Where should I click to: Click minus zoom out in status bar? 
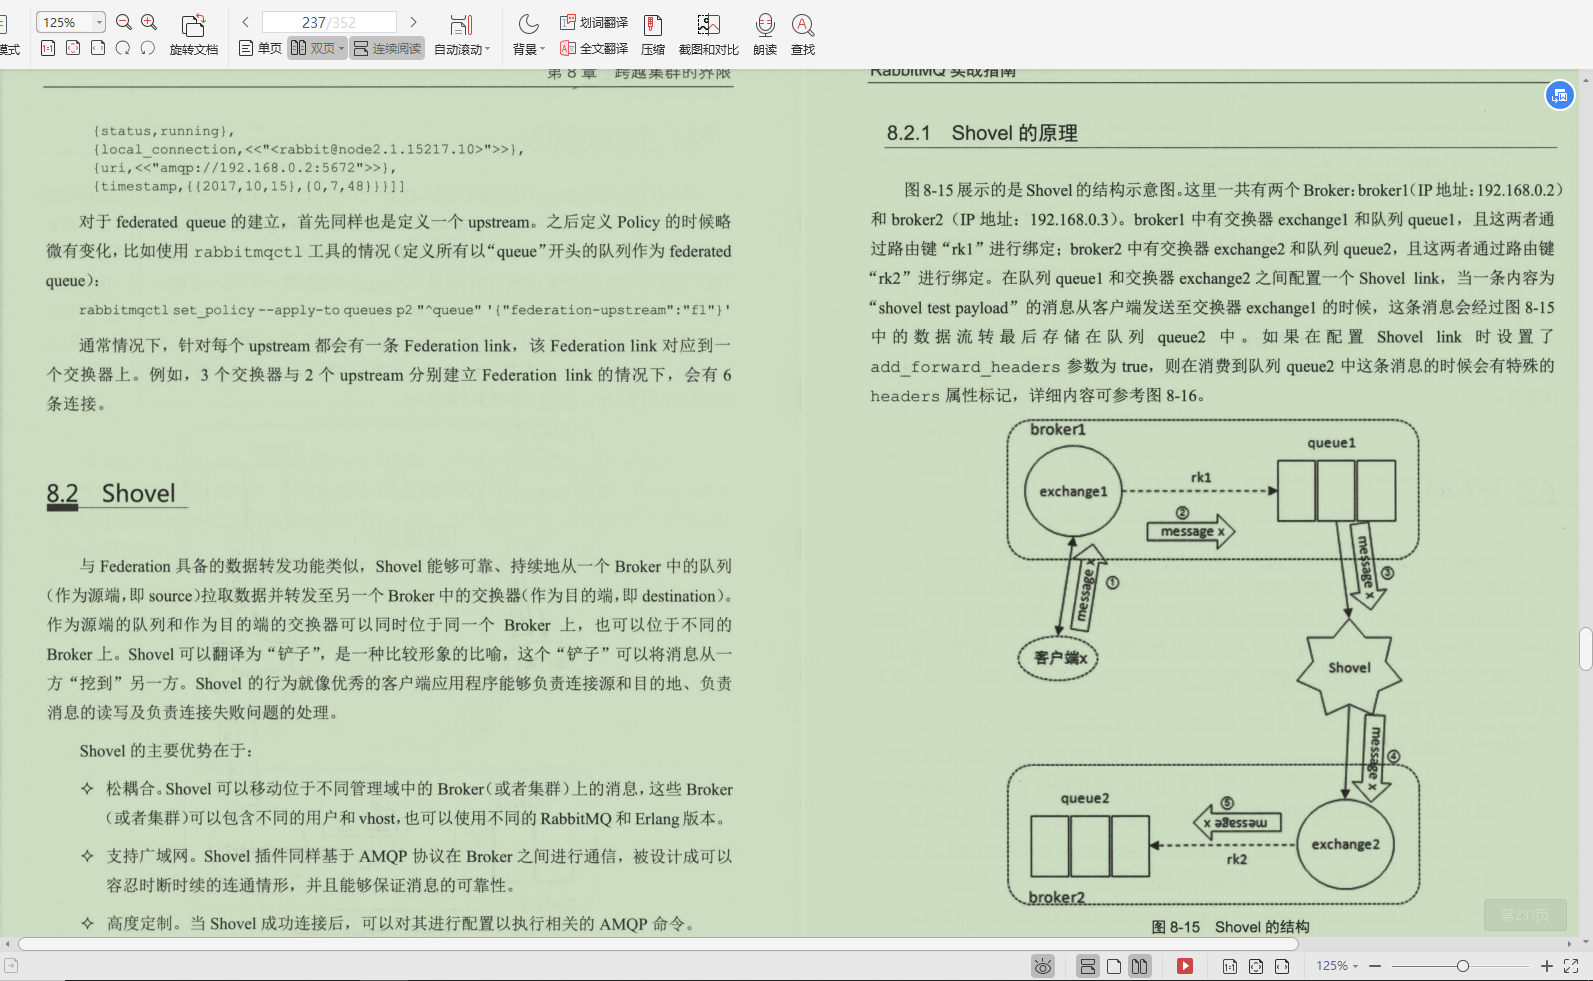(x=1375, y=966)
